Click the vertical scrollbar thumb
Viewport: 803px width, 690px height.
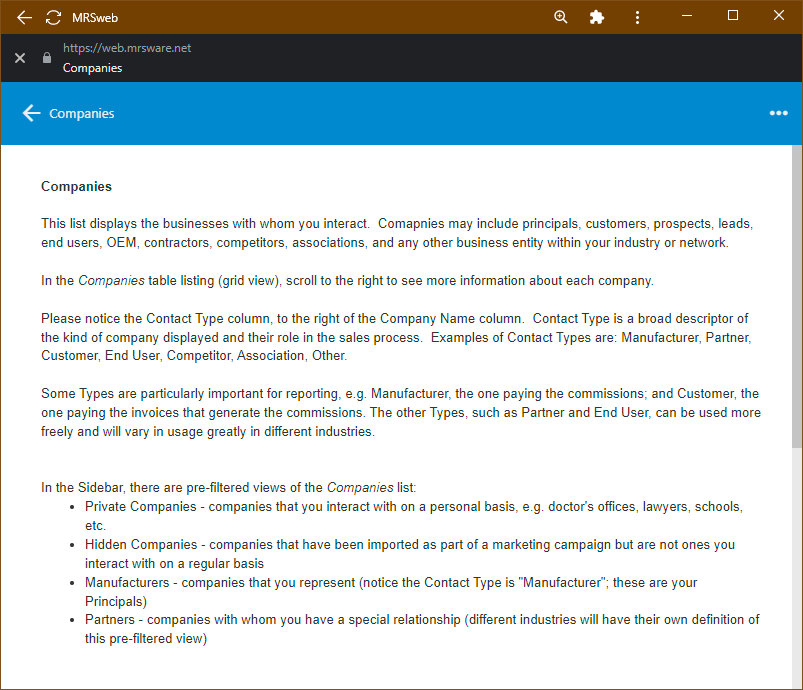797,297
